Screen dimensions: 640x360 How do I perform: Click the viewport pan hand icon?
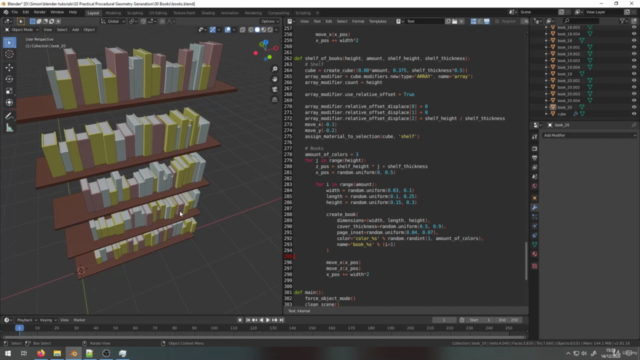point(275,79)
